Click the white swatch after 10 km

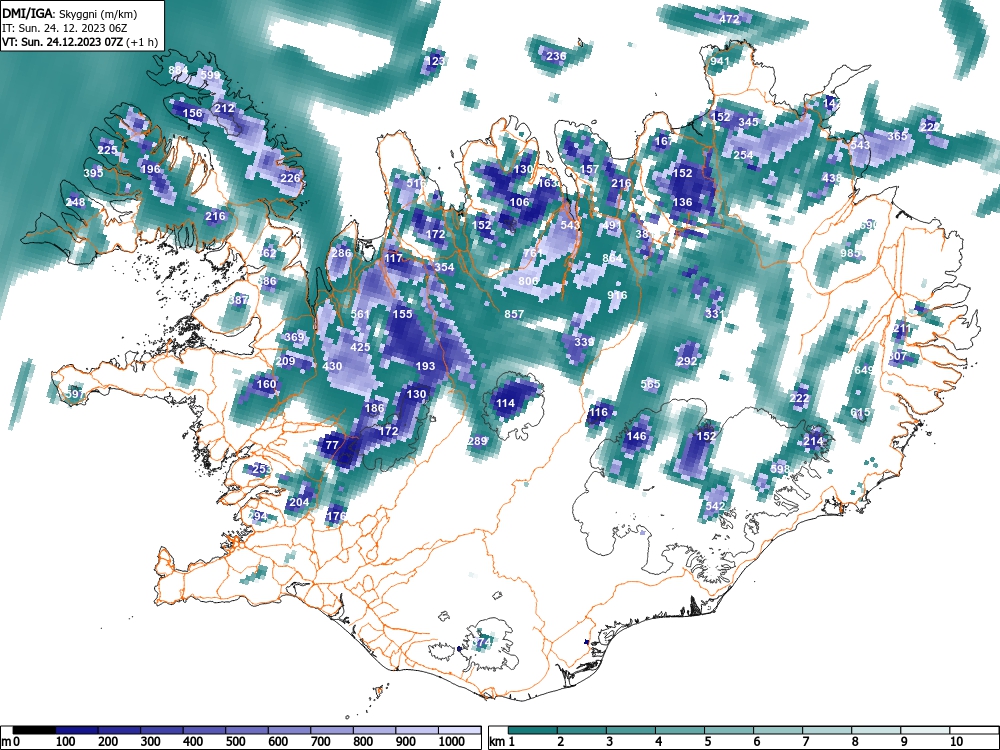coord(974,730)
